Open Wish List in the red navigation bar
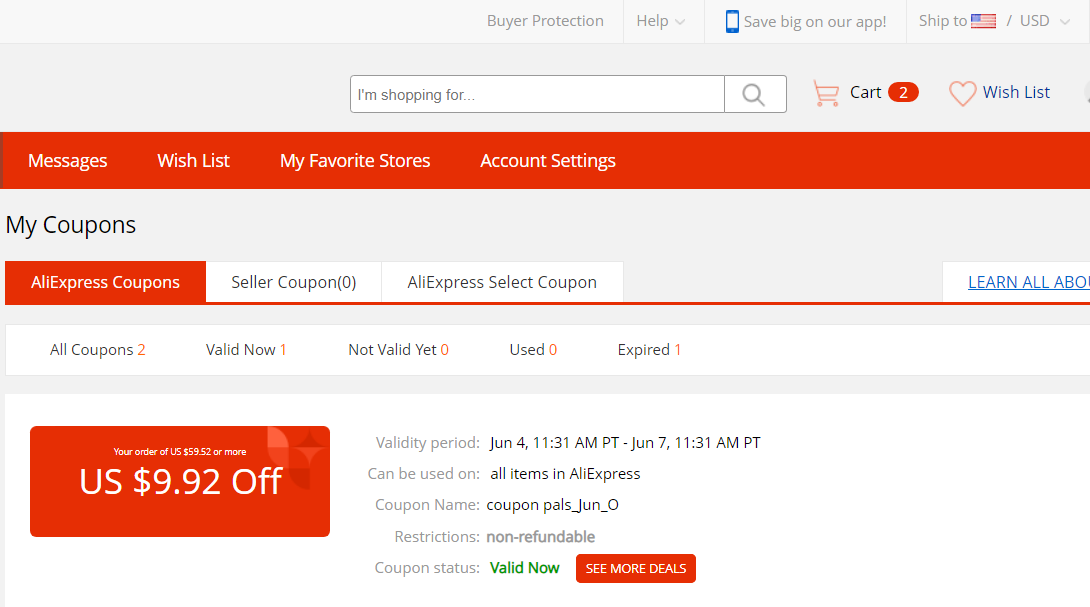The width and height of the screenshot is (1090, 607). [193, 161]
